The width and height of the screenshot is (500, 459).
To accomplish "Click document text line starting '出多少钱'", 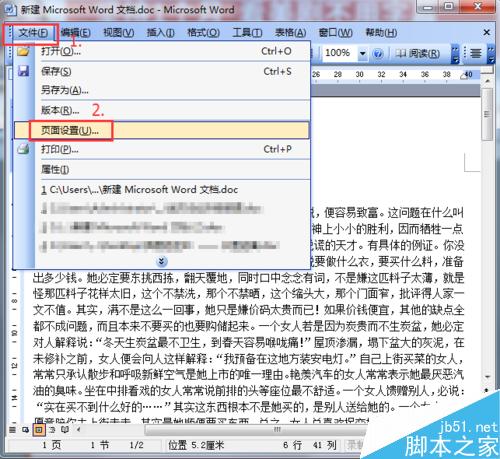I will click(248, 278).
